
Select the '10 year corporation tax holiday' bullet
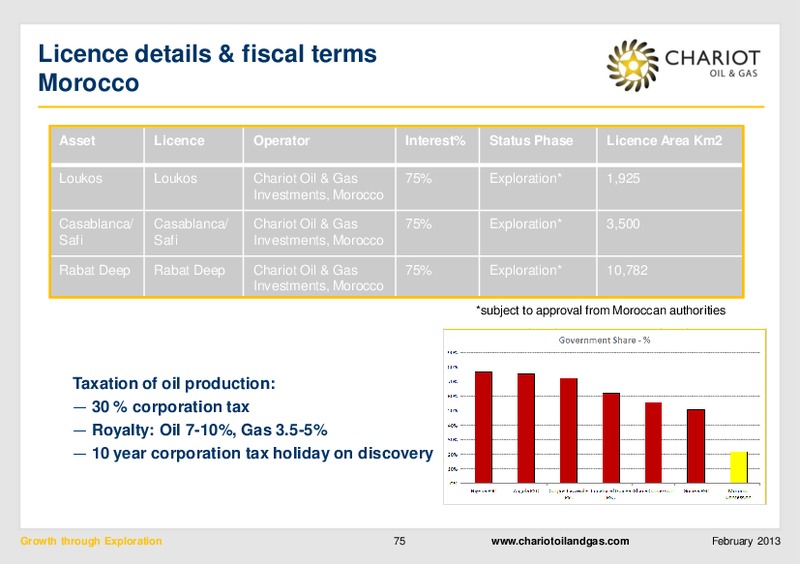[262, 453]
